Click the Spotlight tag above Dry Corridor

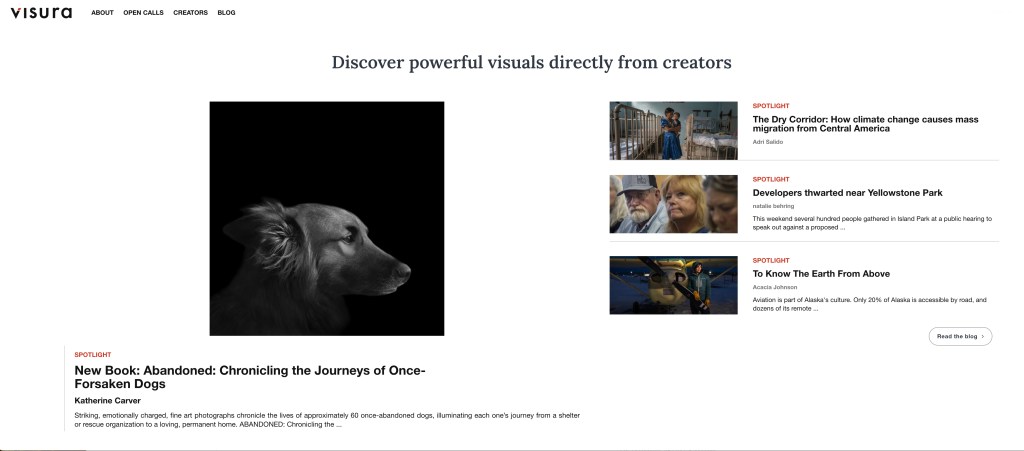click(771, 106)
